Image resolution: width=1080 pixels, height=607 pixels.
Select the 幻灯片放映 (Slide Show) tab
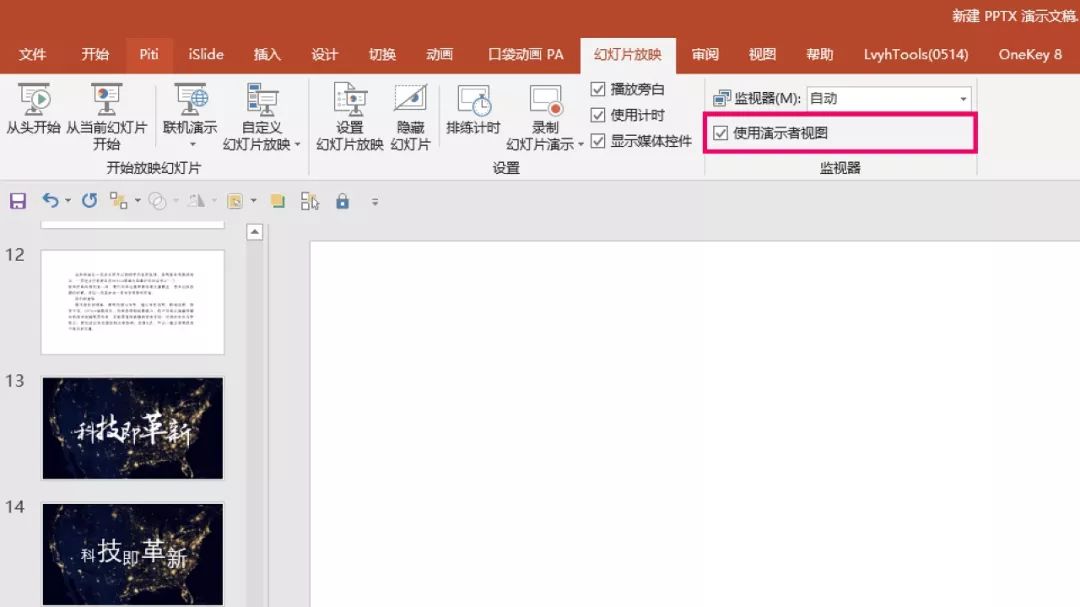pyautogui.click(x=627, y=55)
